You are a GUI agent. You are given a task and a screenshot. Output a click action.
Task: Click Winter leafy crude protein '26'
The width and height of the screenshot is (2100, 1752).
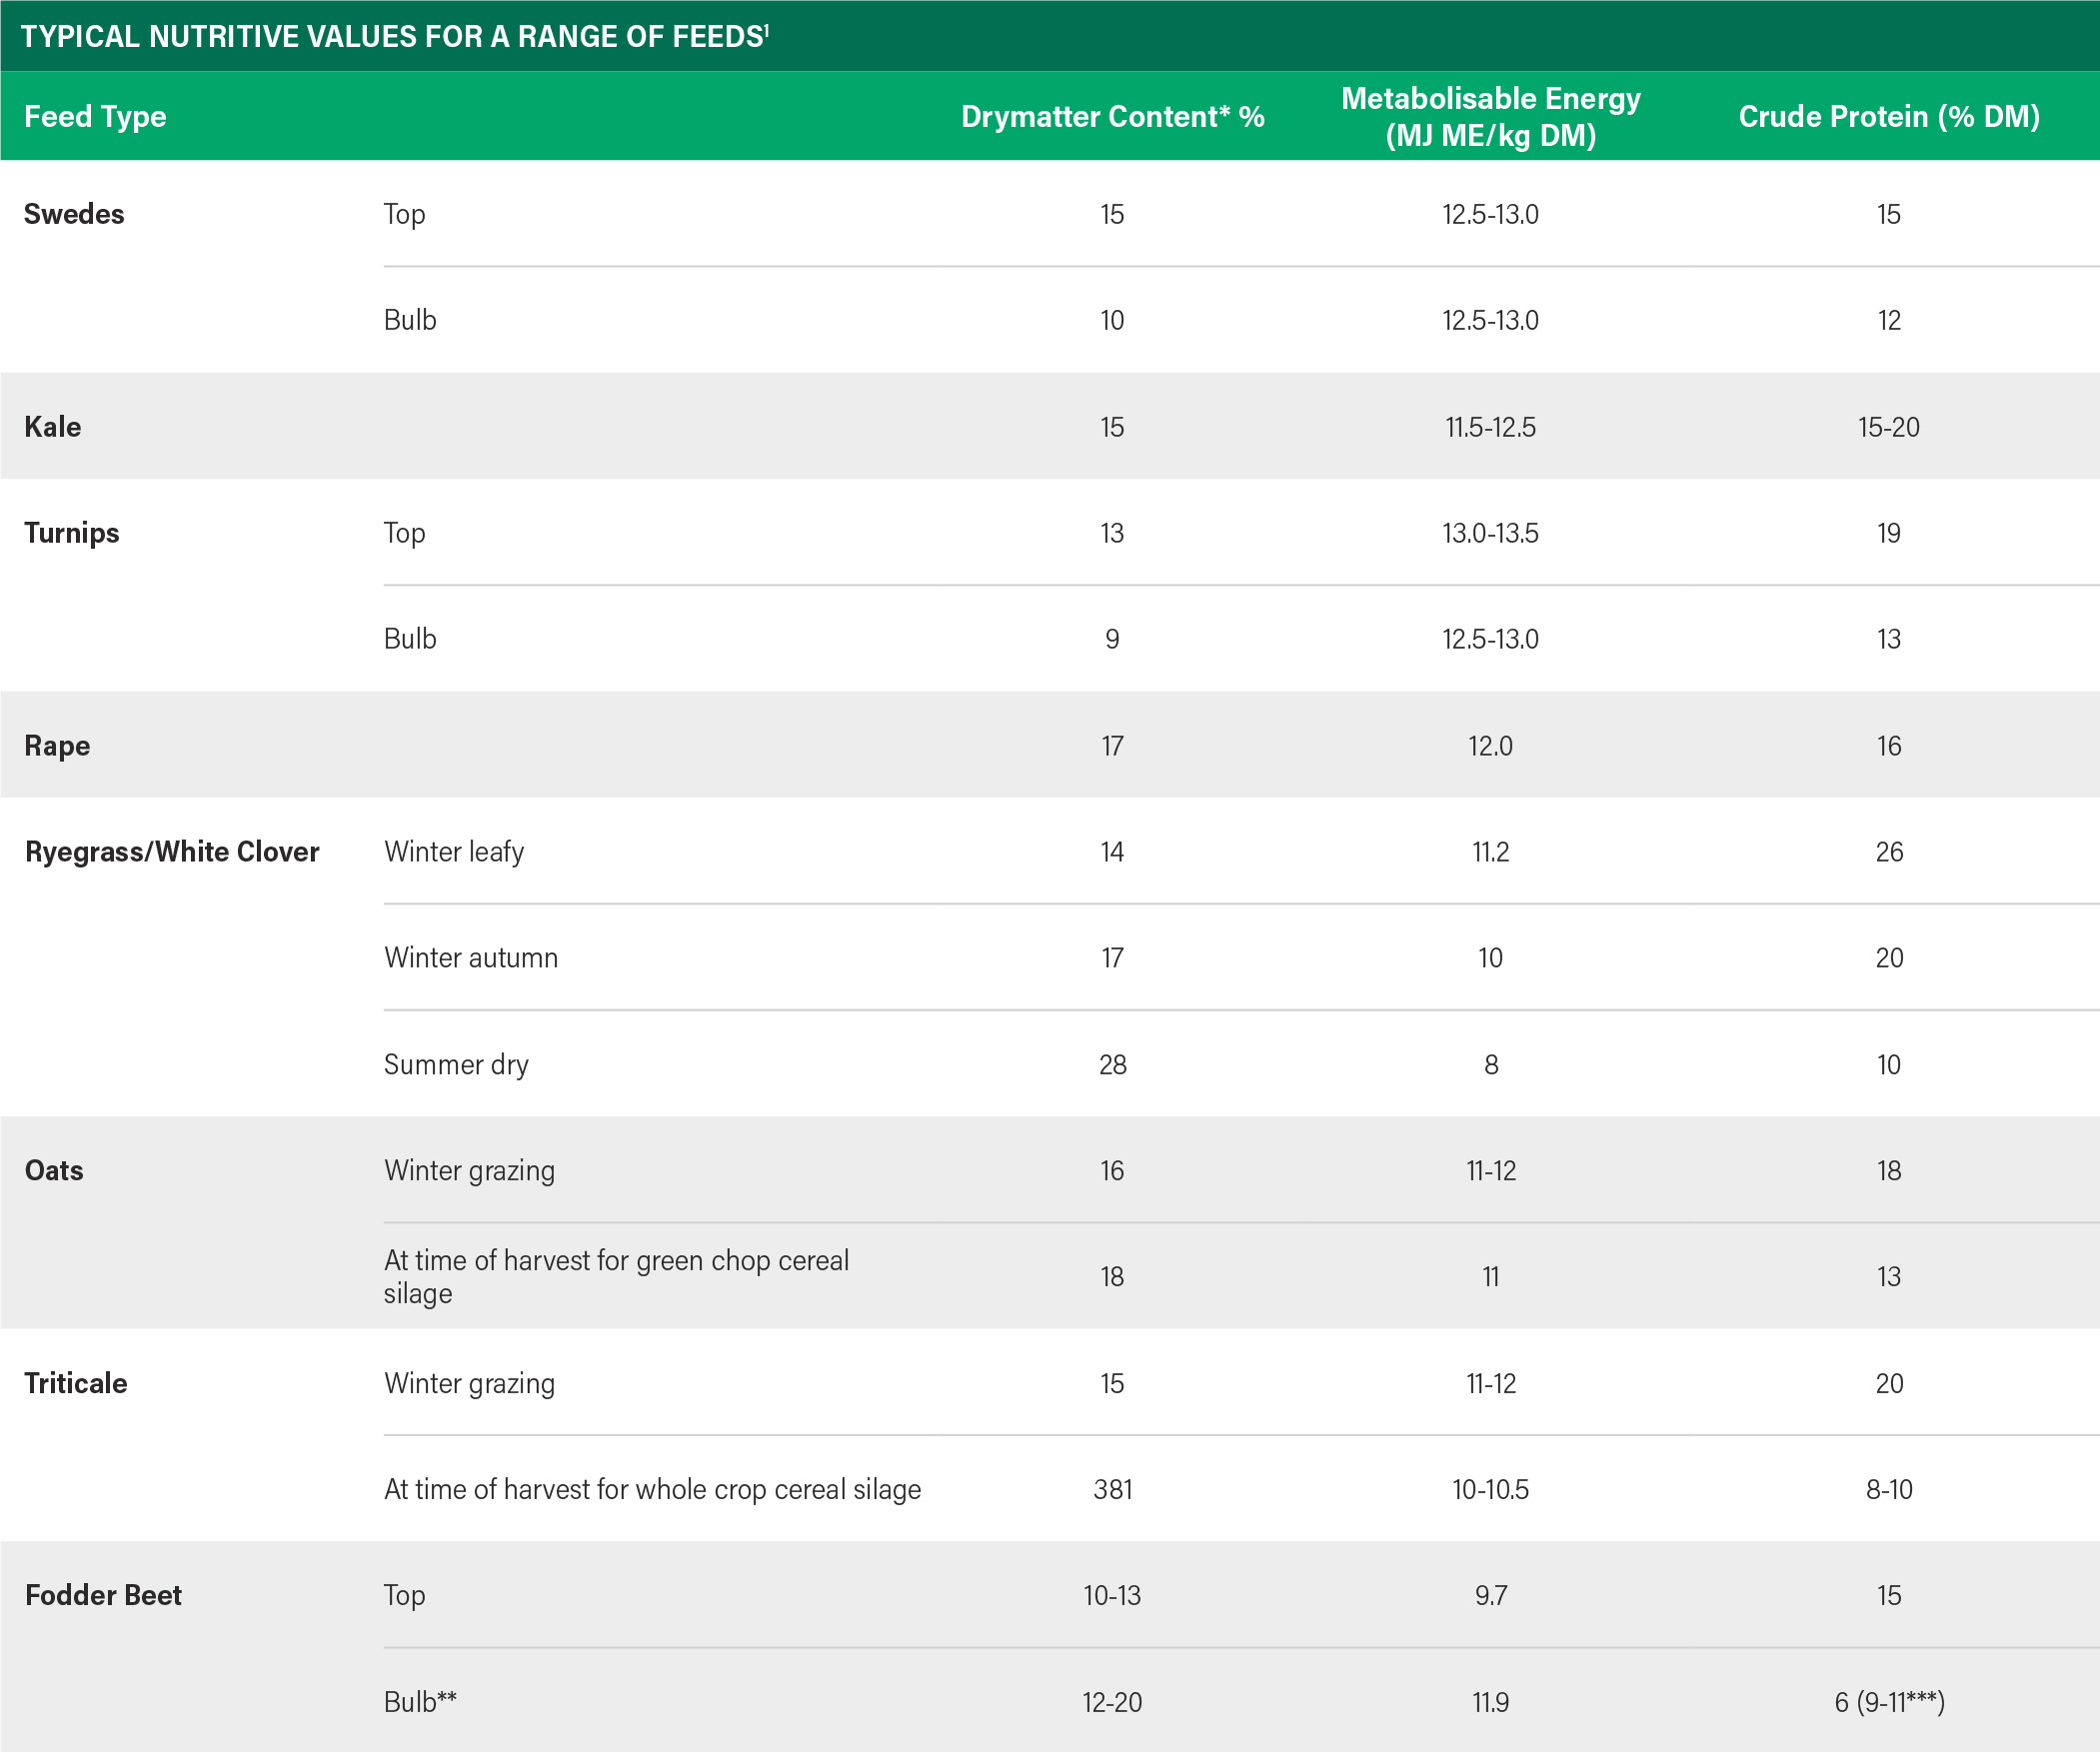pos(1888,852)
